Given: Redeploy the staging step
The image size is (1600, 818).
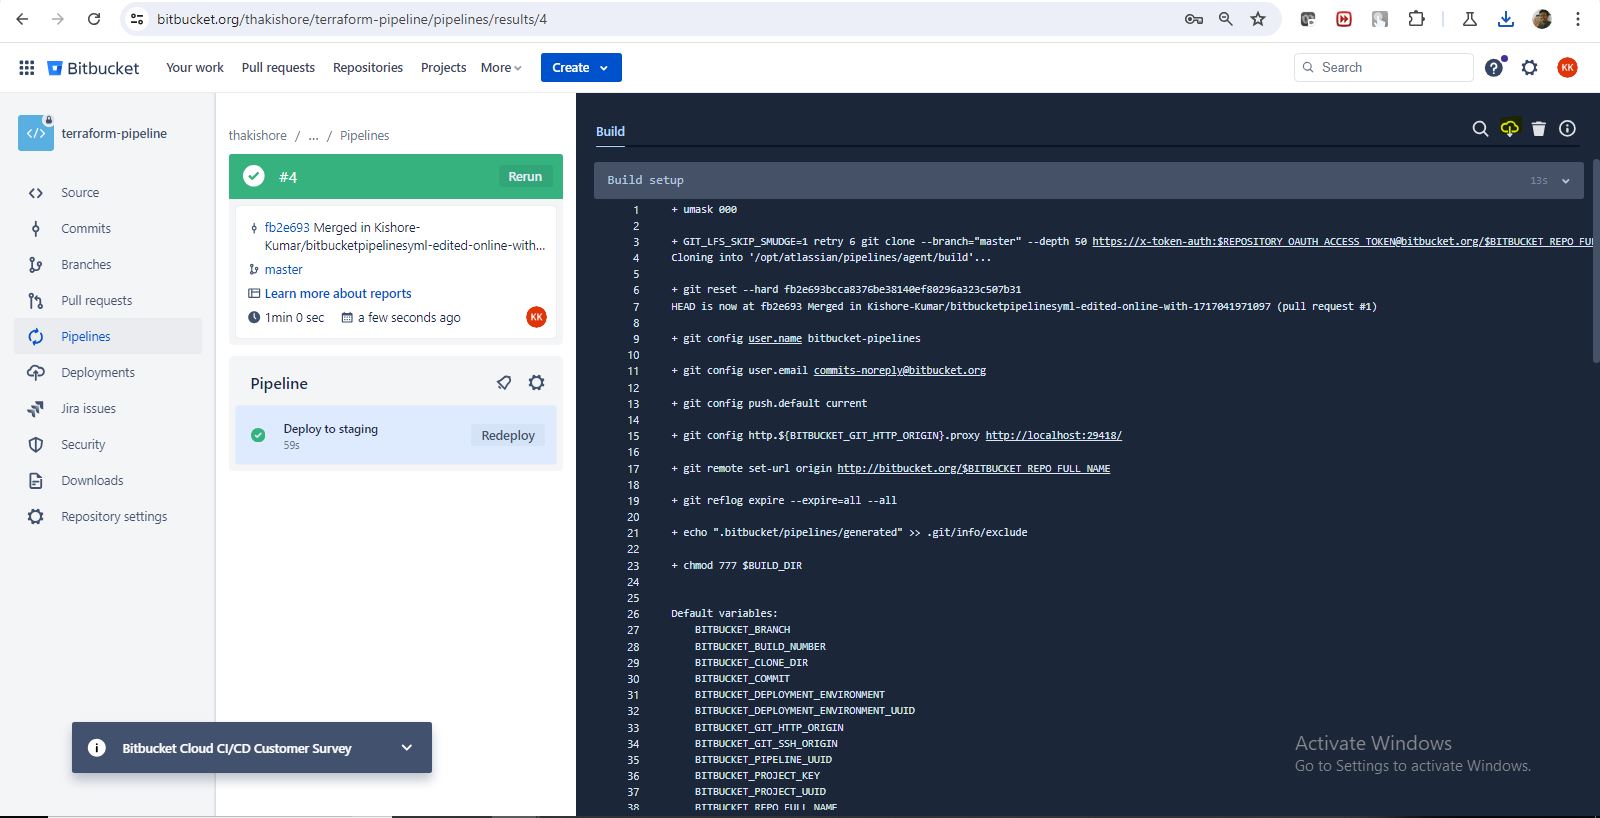Looking at the screenshot, I should point(508,436).
